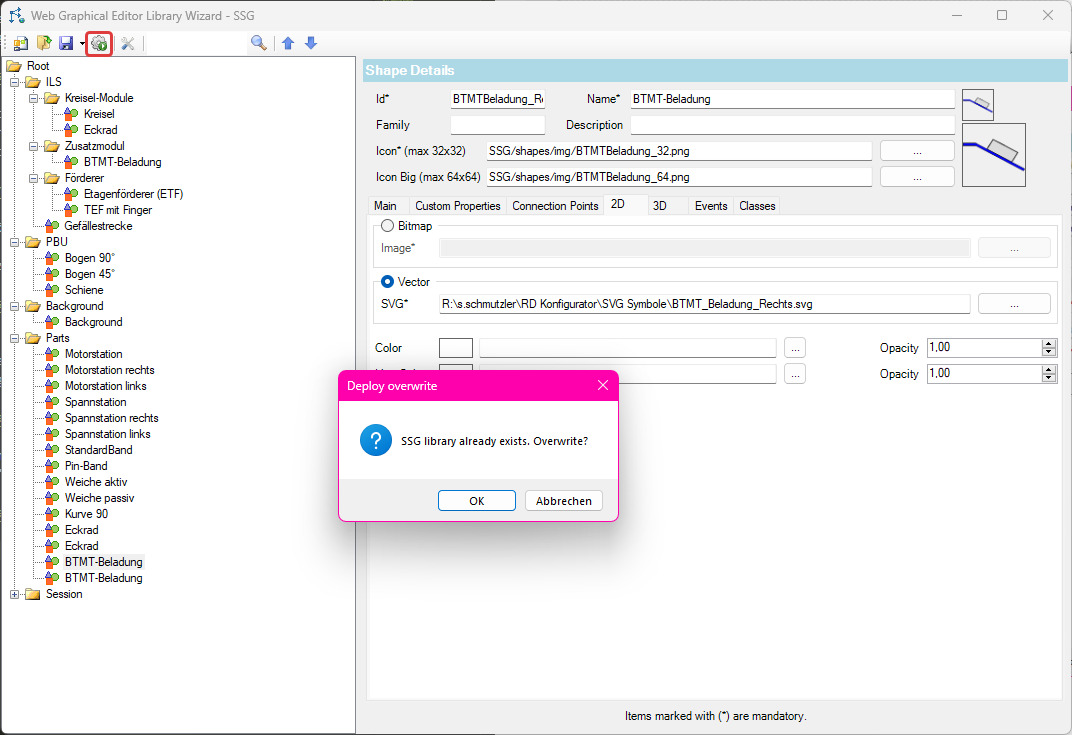1072x735 pixels.
Task: Click the shape icon beside TEF mit Finger
Action: click(71, 210)
